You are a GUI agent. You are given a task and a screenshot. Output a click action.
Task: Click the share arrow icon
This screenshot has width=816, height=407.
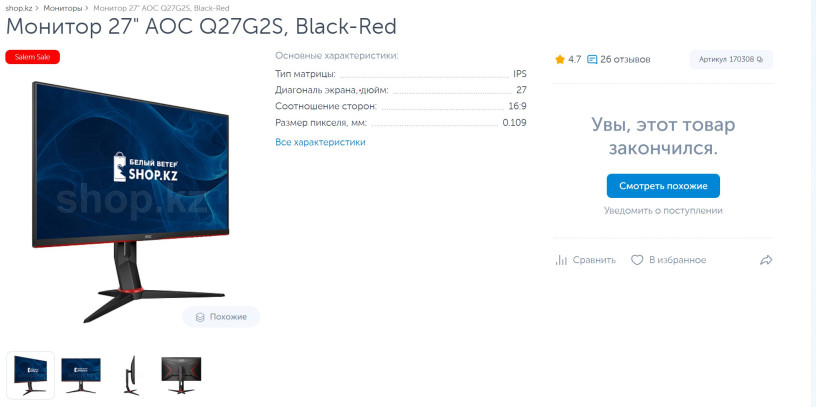766,260
